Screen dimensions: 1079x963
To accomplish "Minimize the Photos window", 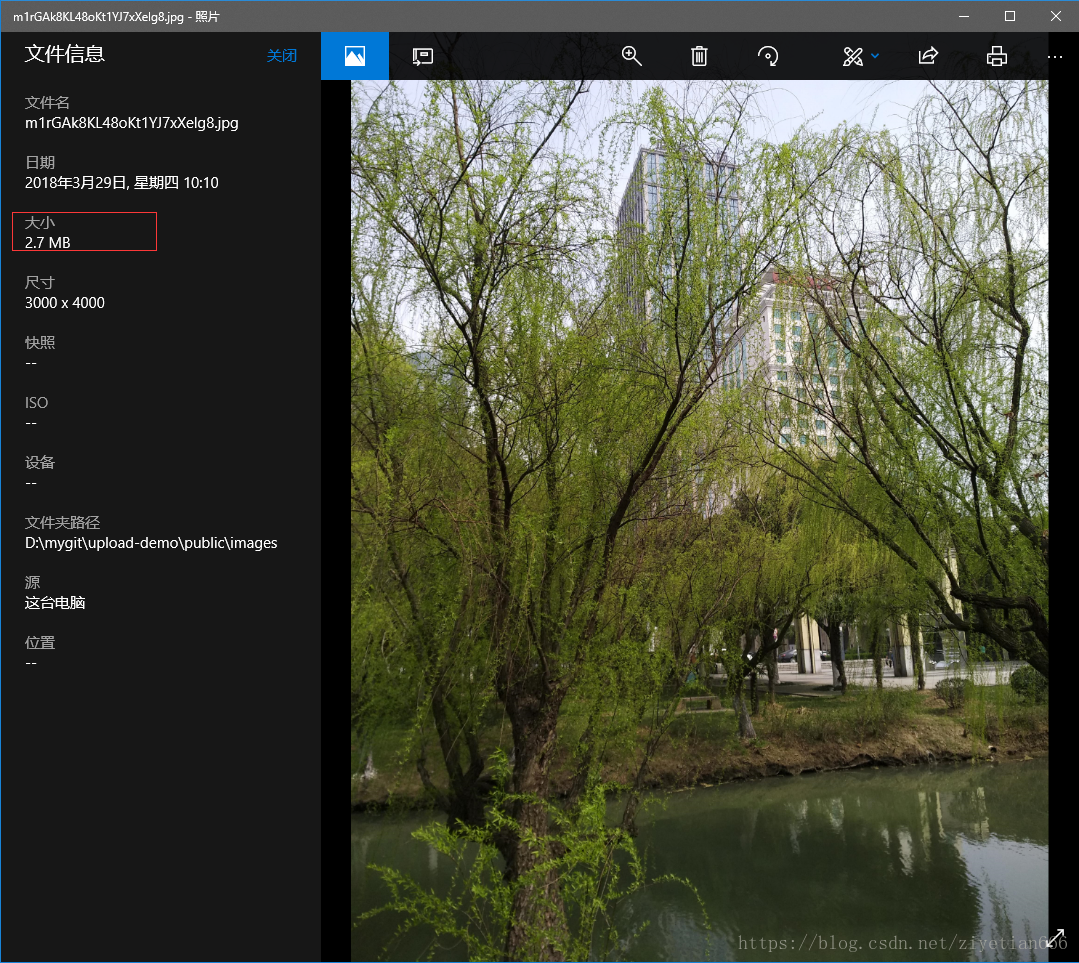I will tap(964, 17).
